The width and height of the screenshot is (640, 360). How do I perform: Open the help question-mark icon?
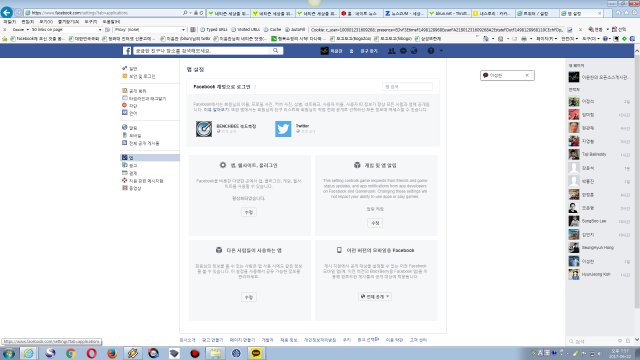click(431, 51)
